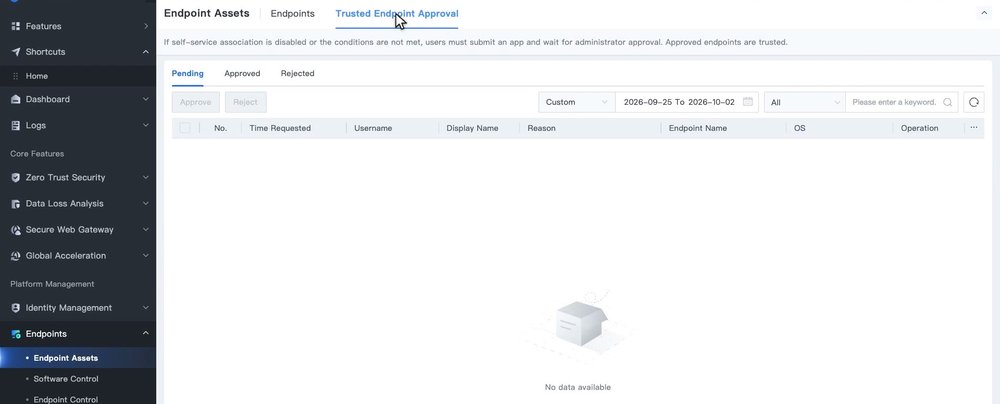
Task: Click the Dashboard icon in sidebar
Action: point(16,100)
